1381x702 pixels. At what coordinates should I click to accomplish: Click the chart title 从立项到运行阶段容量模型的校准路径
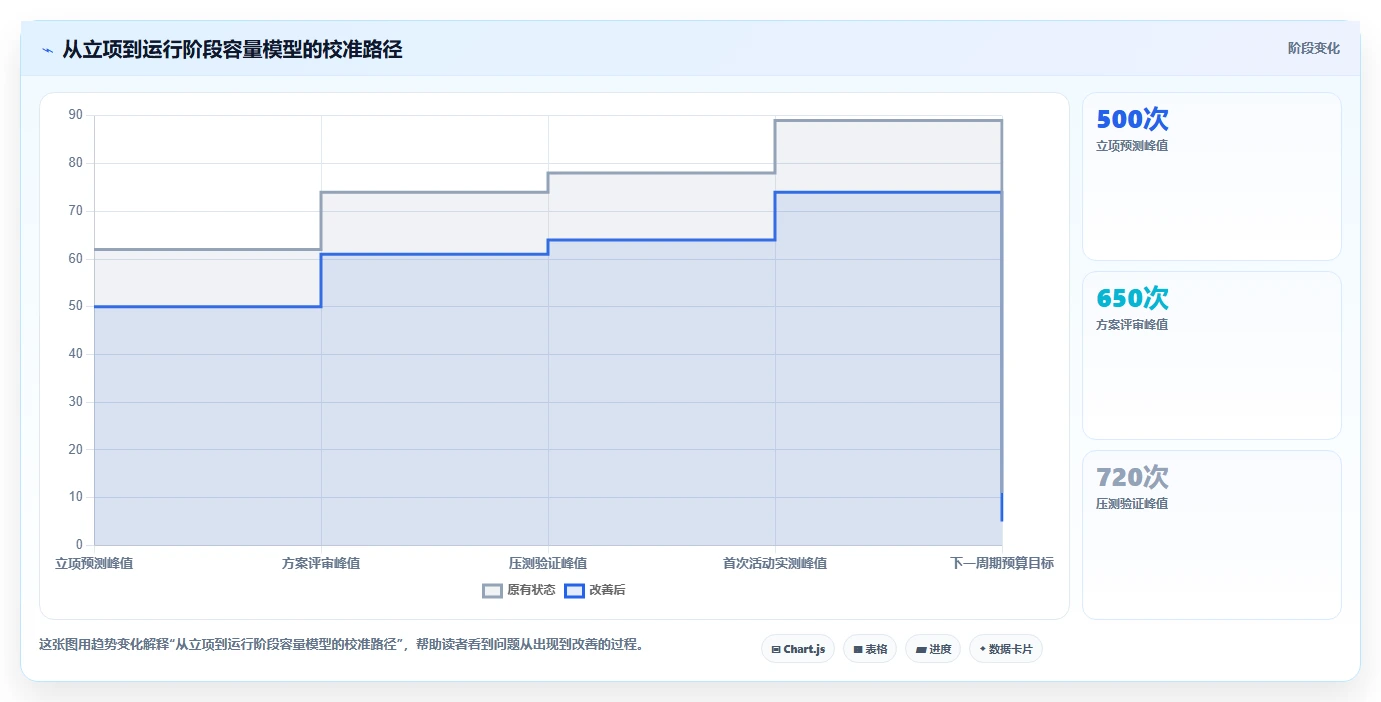pyautogui.click(x=232, y=49)
